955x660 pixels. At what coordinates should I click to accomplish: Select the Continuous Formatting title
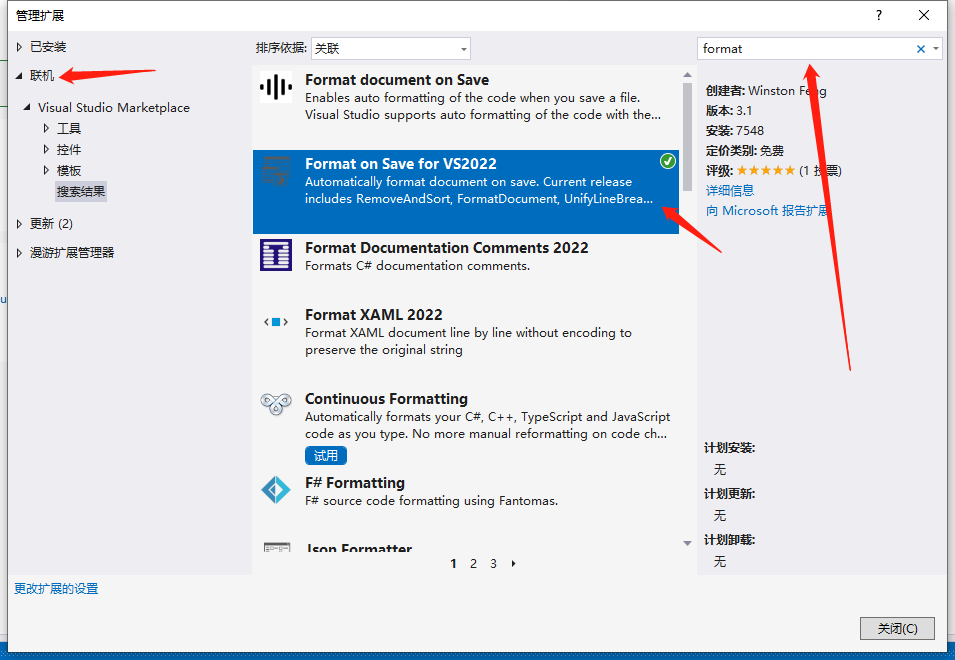tap(386, 399)
